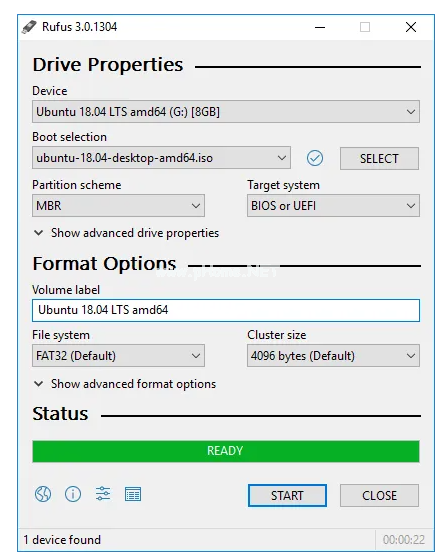Click the Volume label text field
The image size is (445, 560).
[226, 310]
